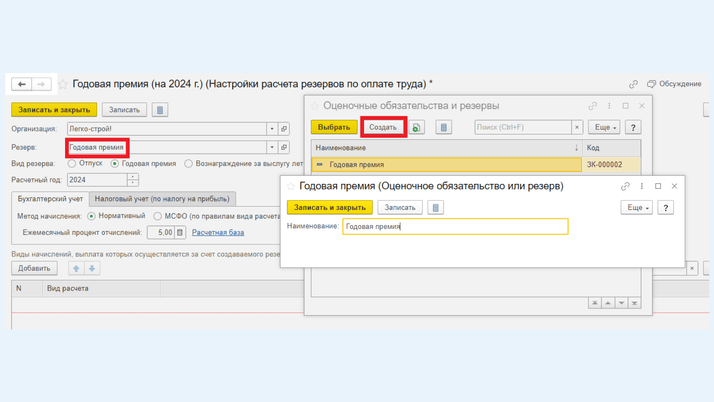Viewport: 714px width, 402px height.
Task: Open calculator icon beside 5,00 percent field
Action: 180,233
